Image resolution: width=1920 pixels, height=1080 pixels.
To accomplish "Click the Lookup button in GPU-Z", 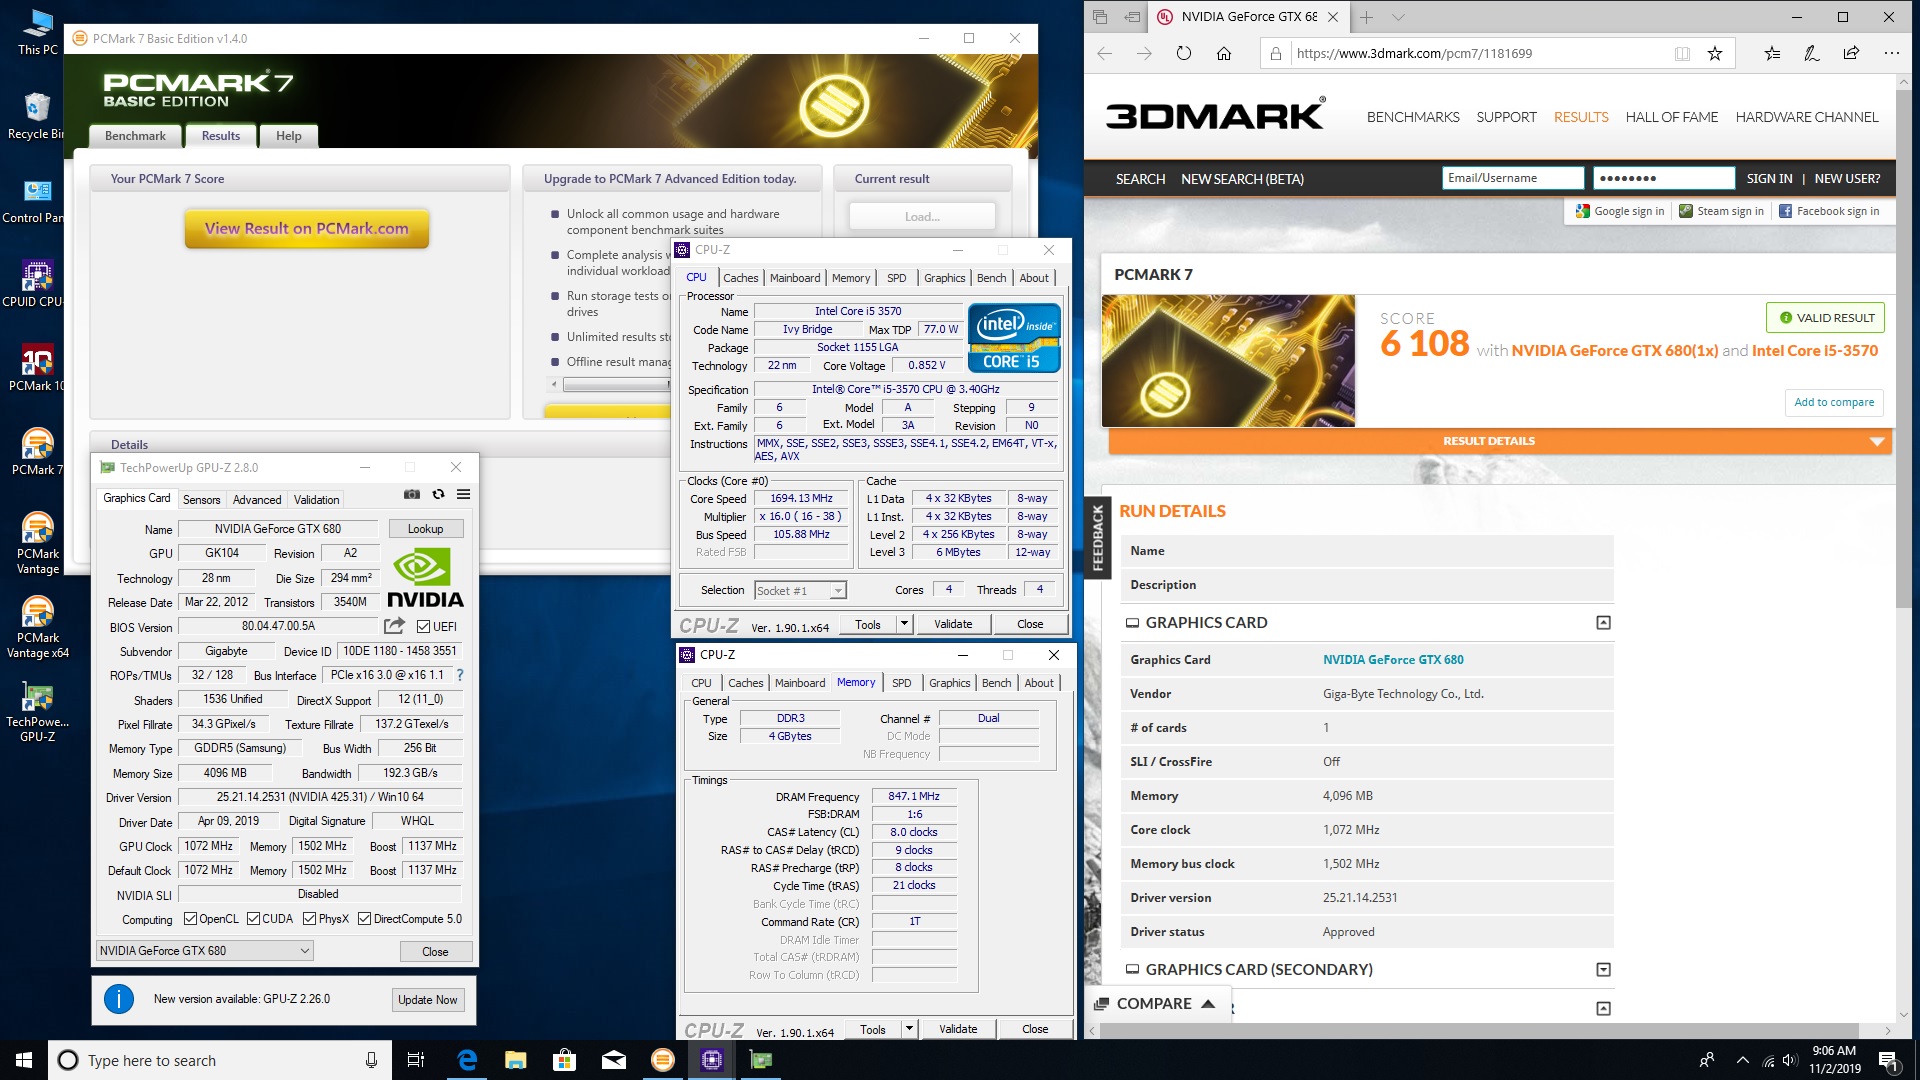I will (x=425, y=529).
